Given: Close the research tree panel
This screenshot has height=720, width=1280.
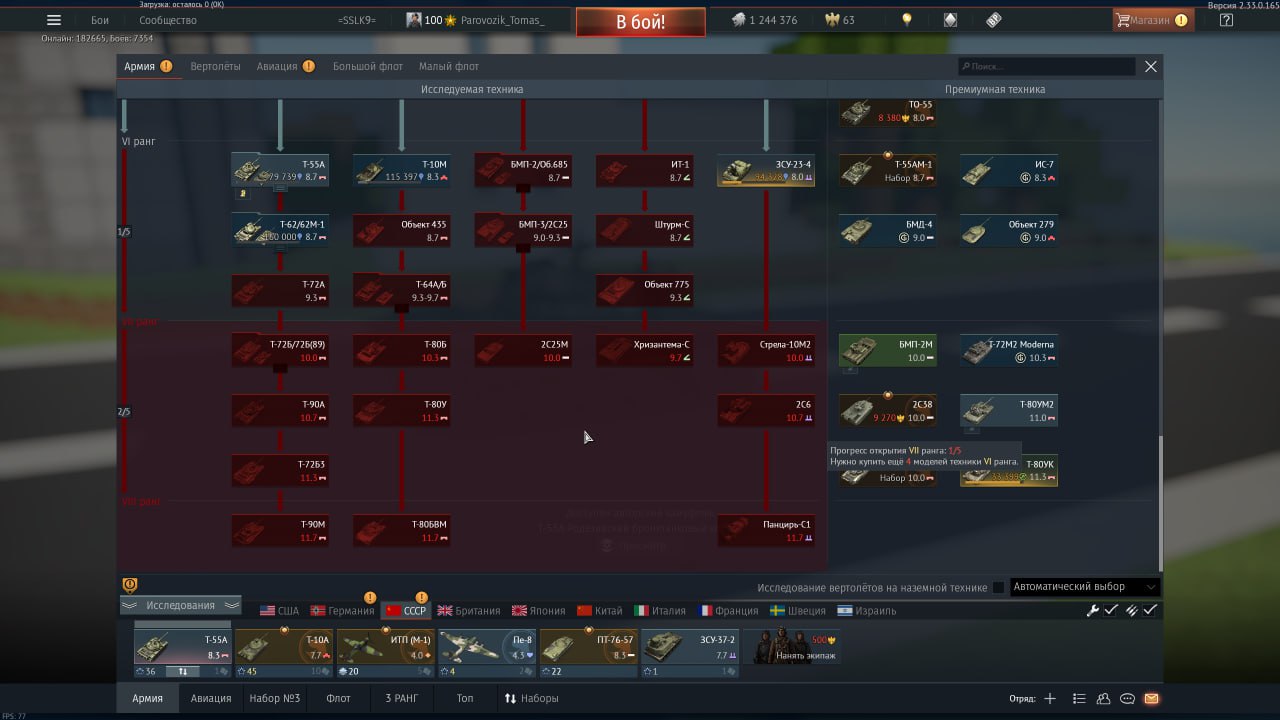Looking at the screenshot, I should [1151, 66].
